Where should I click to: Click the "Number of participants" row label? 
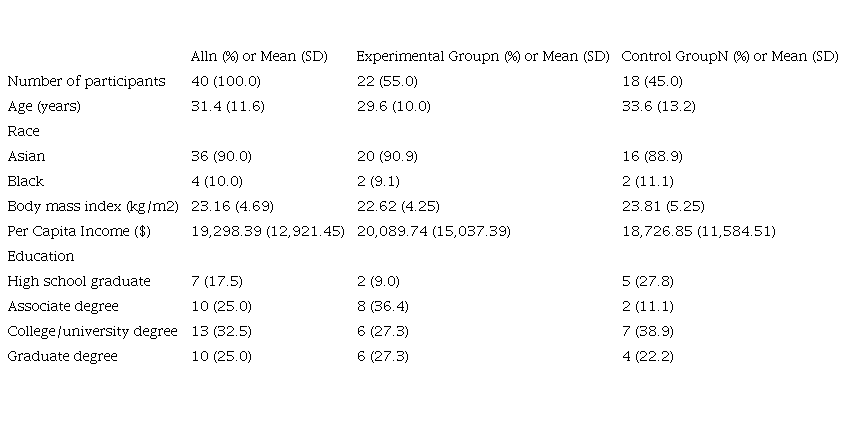click(x=86, y=81)
